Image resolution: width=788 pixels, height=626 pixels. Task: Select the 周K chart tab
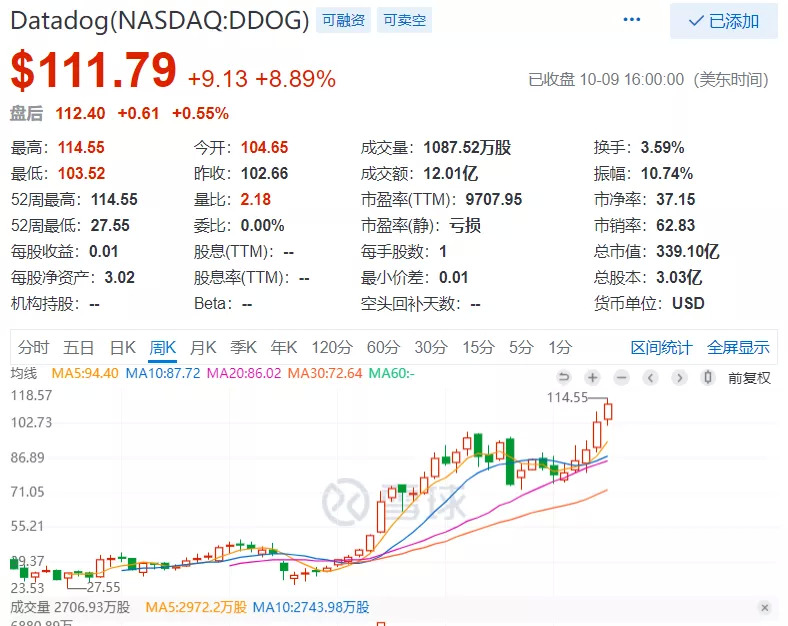click(x=162, y=347)
